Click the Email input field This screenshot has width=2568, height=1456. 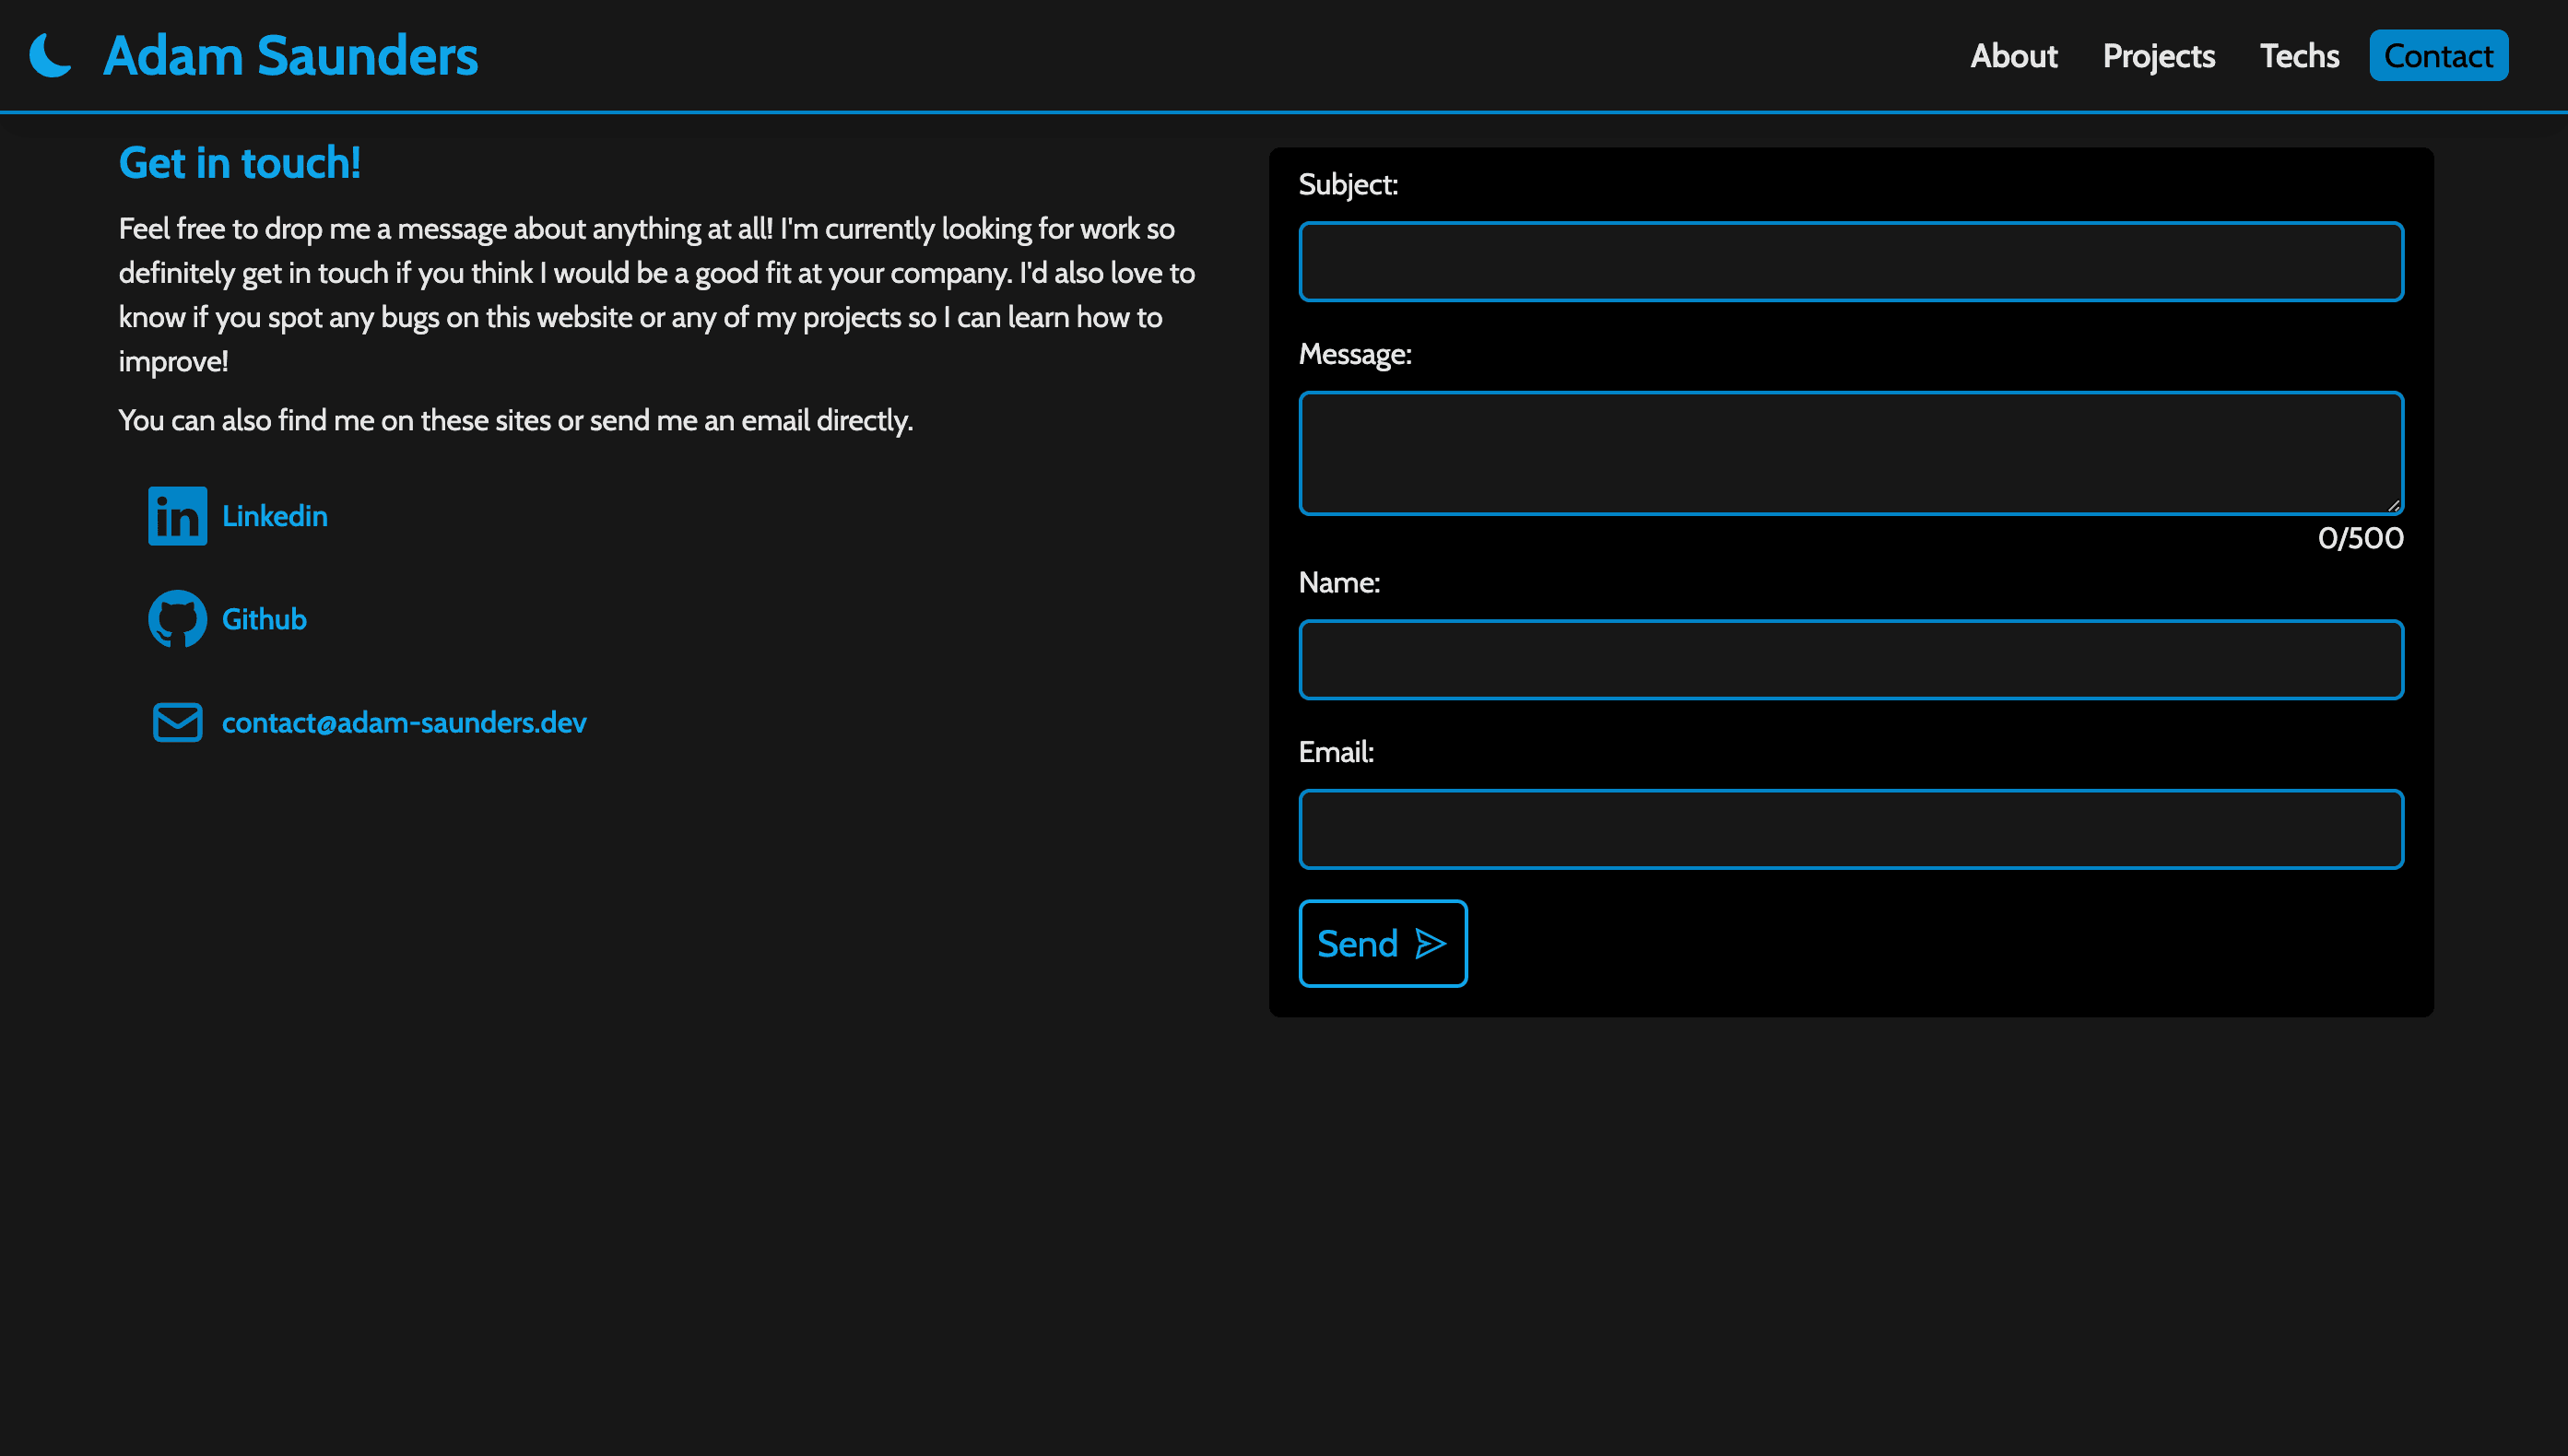click(1850, 828)
